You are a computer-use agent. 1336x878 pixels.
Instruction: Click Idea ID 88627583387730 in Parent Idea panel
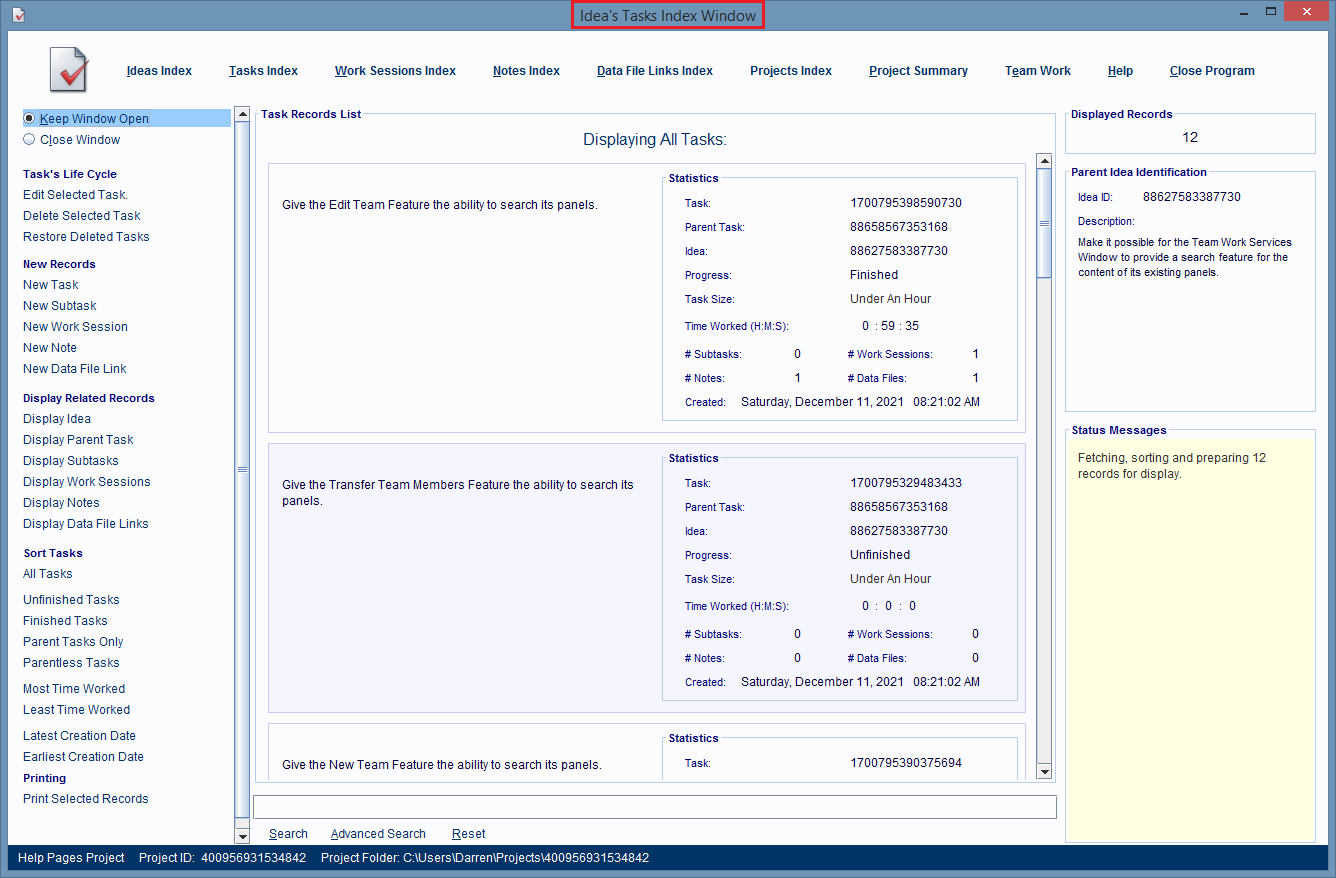point(1192,197)
